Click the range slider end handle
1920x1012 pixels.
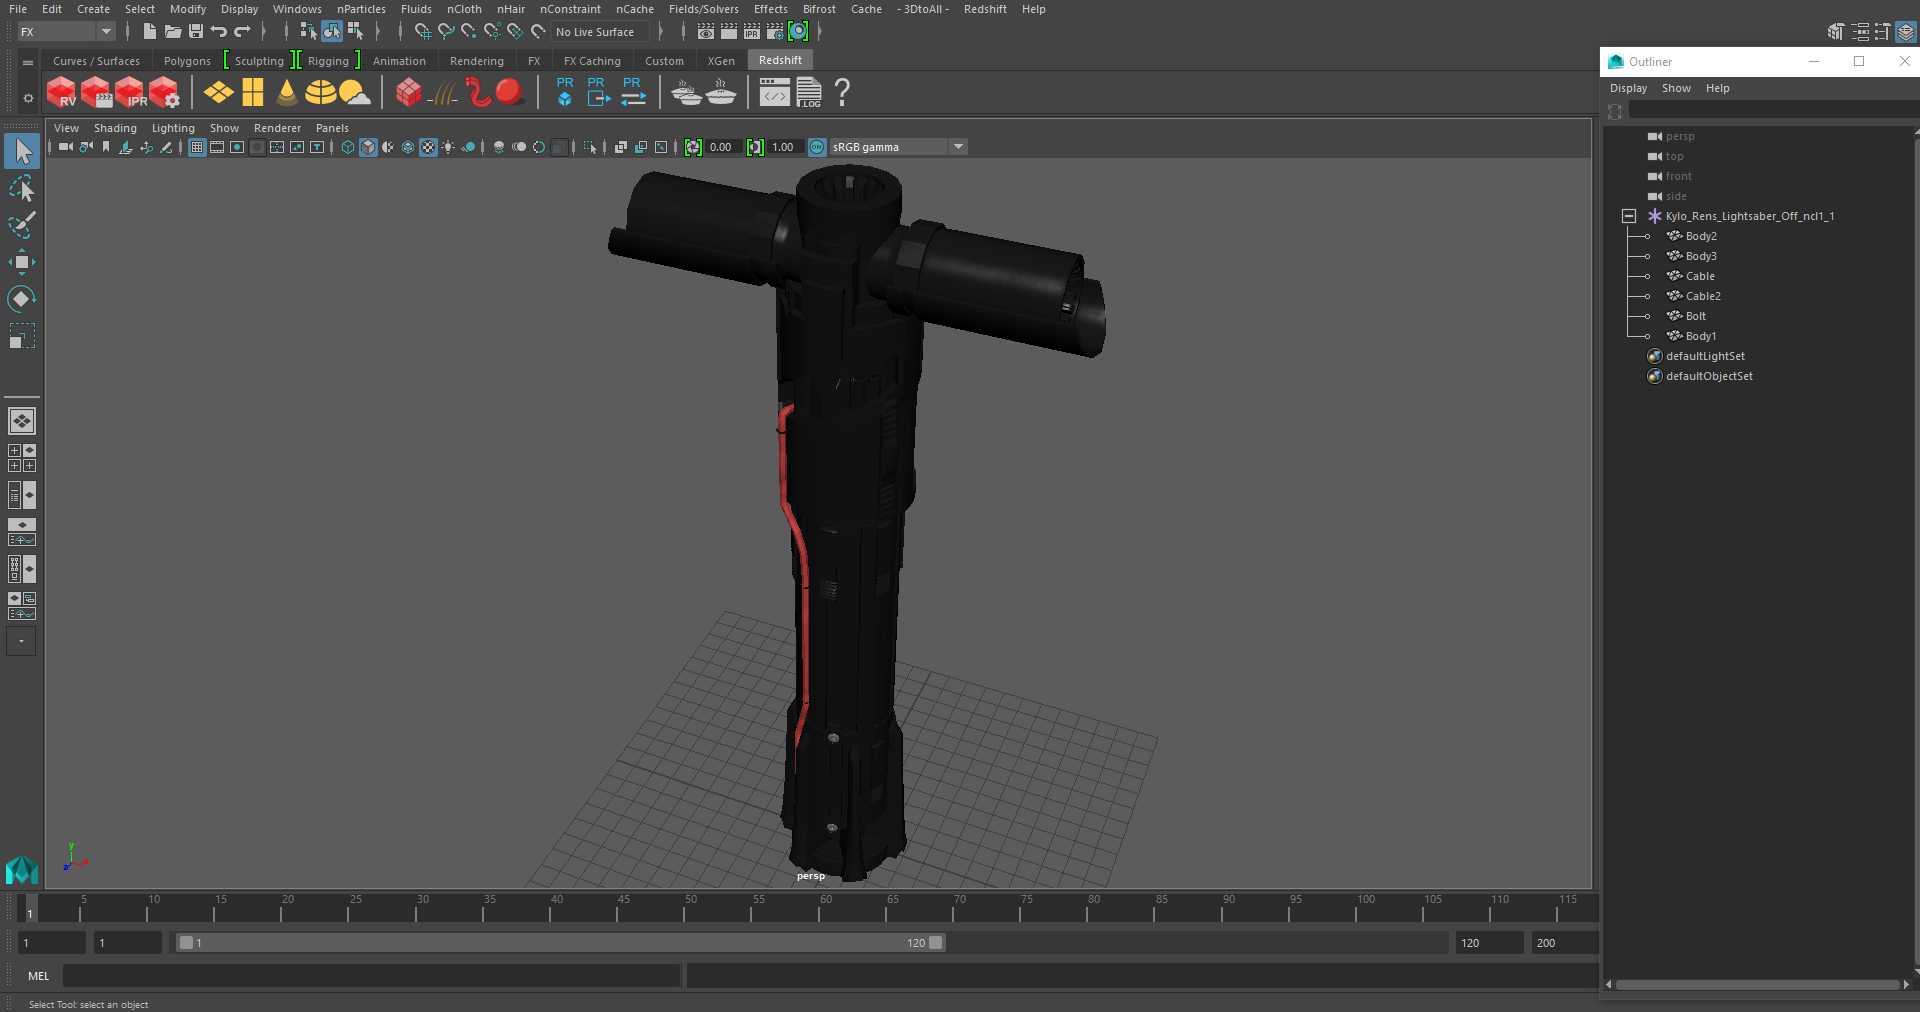[x=936, y=943]
